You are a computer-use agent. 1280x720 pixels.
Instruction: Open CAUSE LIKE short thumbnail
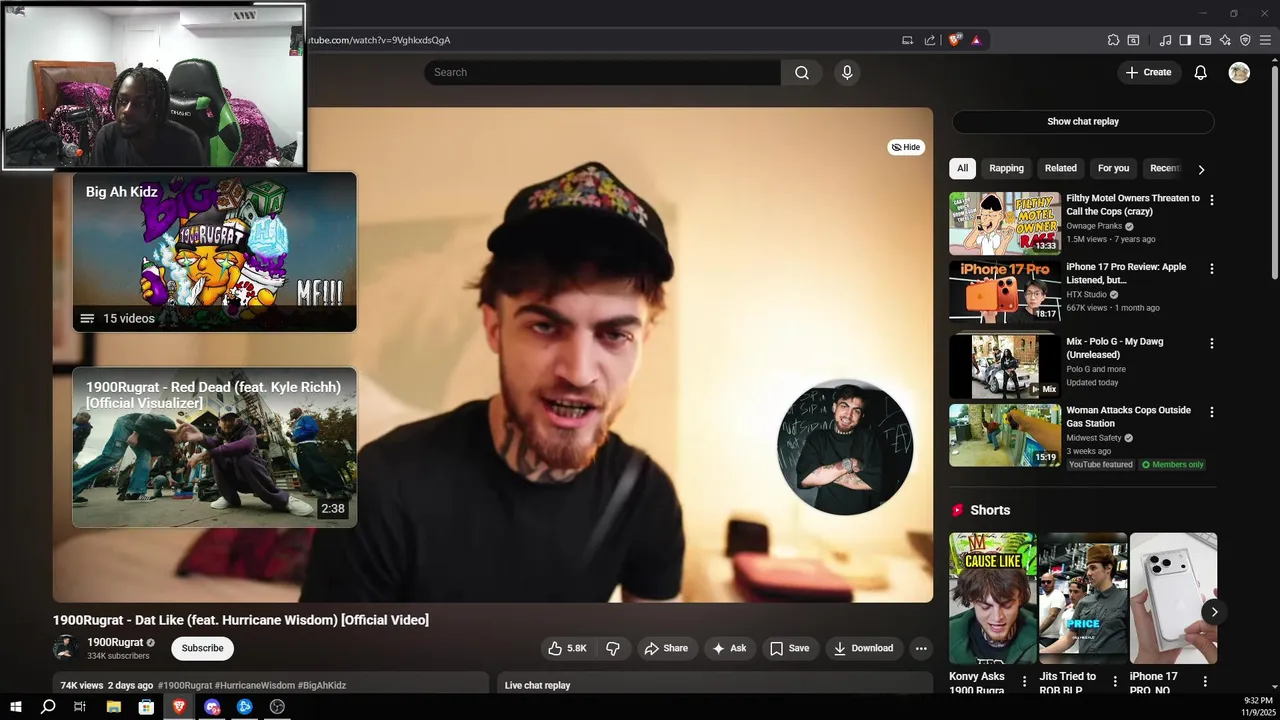[993, 598]
